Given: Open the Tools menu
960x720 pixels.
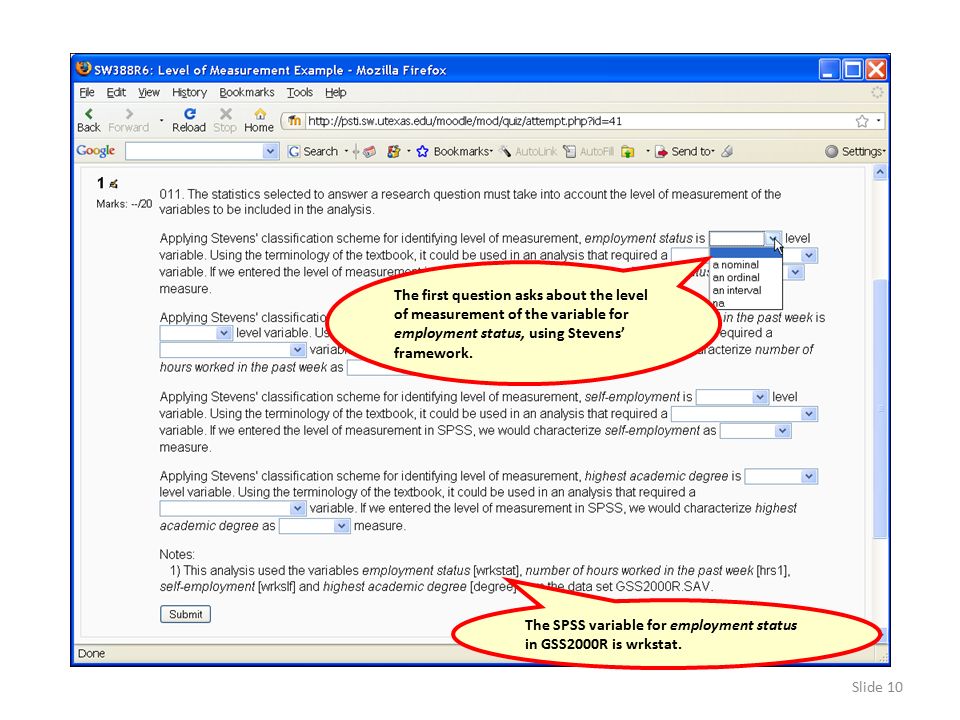Looking at the screenshot, I should (x=299, y=92).
